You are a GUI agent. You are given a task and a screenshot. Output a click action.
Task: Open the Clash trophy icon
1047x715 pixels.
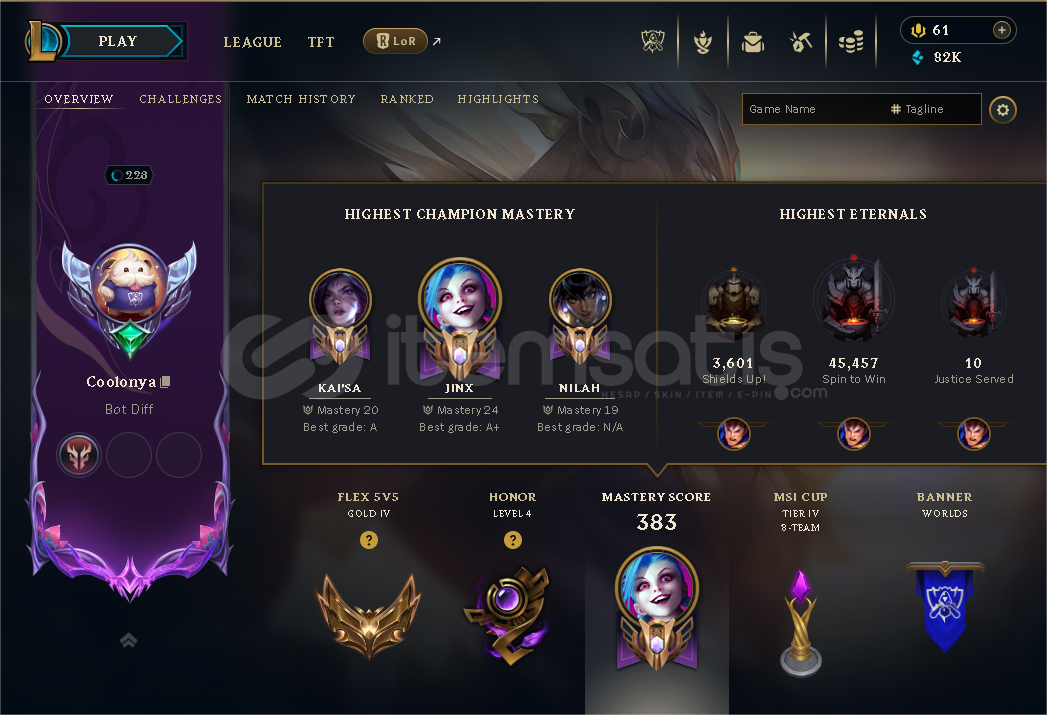click(653, 41)
